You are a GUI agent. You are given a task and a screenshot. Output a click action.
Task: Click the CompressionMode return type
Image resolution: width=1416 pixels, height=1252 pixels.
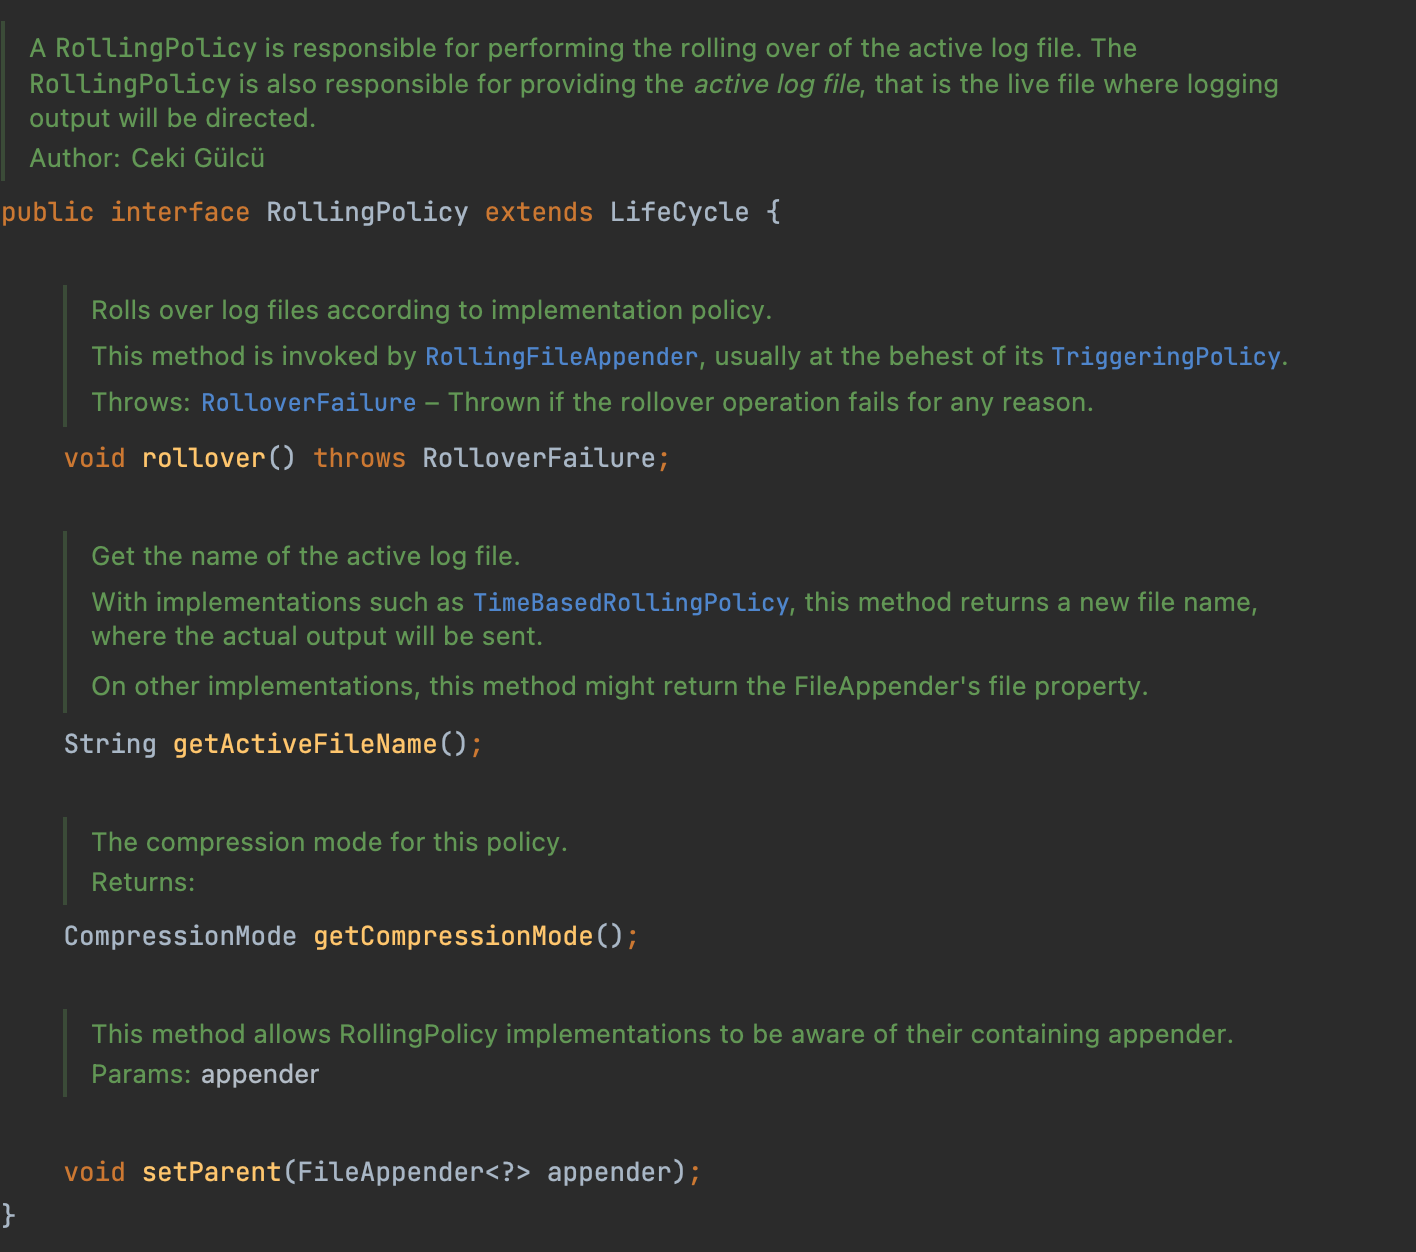tap(180, 936)
